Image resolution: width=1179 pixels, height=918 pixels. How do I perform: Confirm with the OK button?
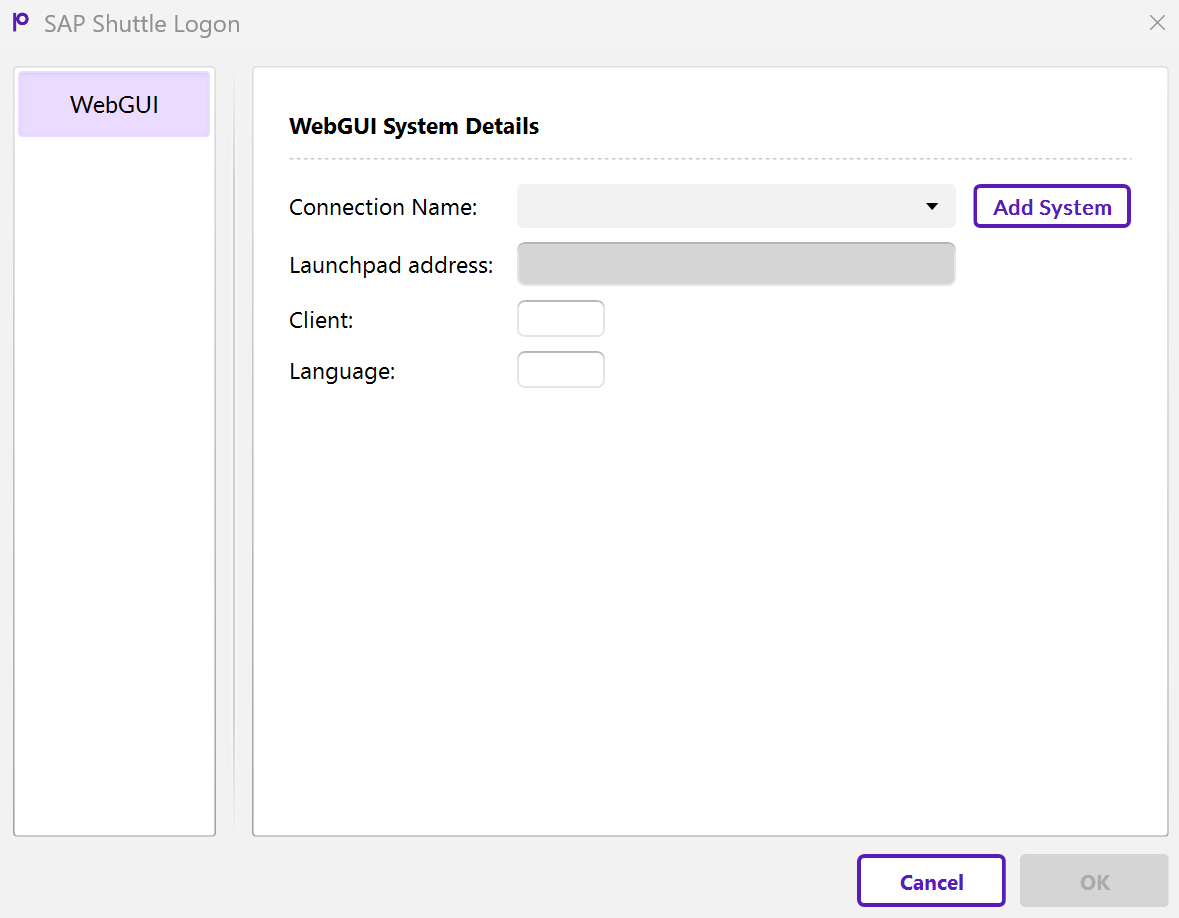pyautogui.click(x=1094, y=881)
